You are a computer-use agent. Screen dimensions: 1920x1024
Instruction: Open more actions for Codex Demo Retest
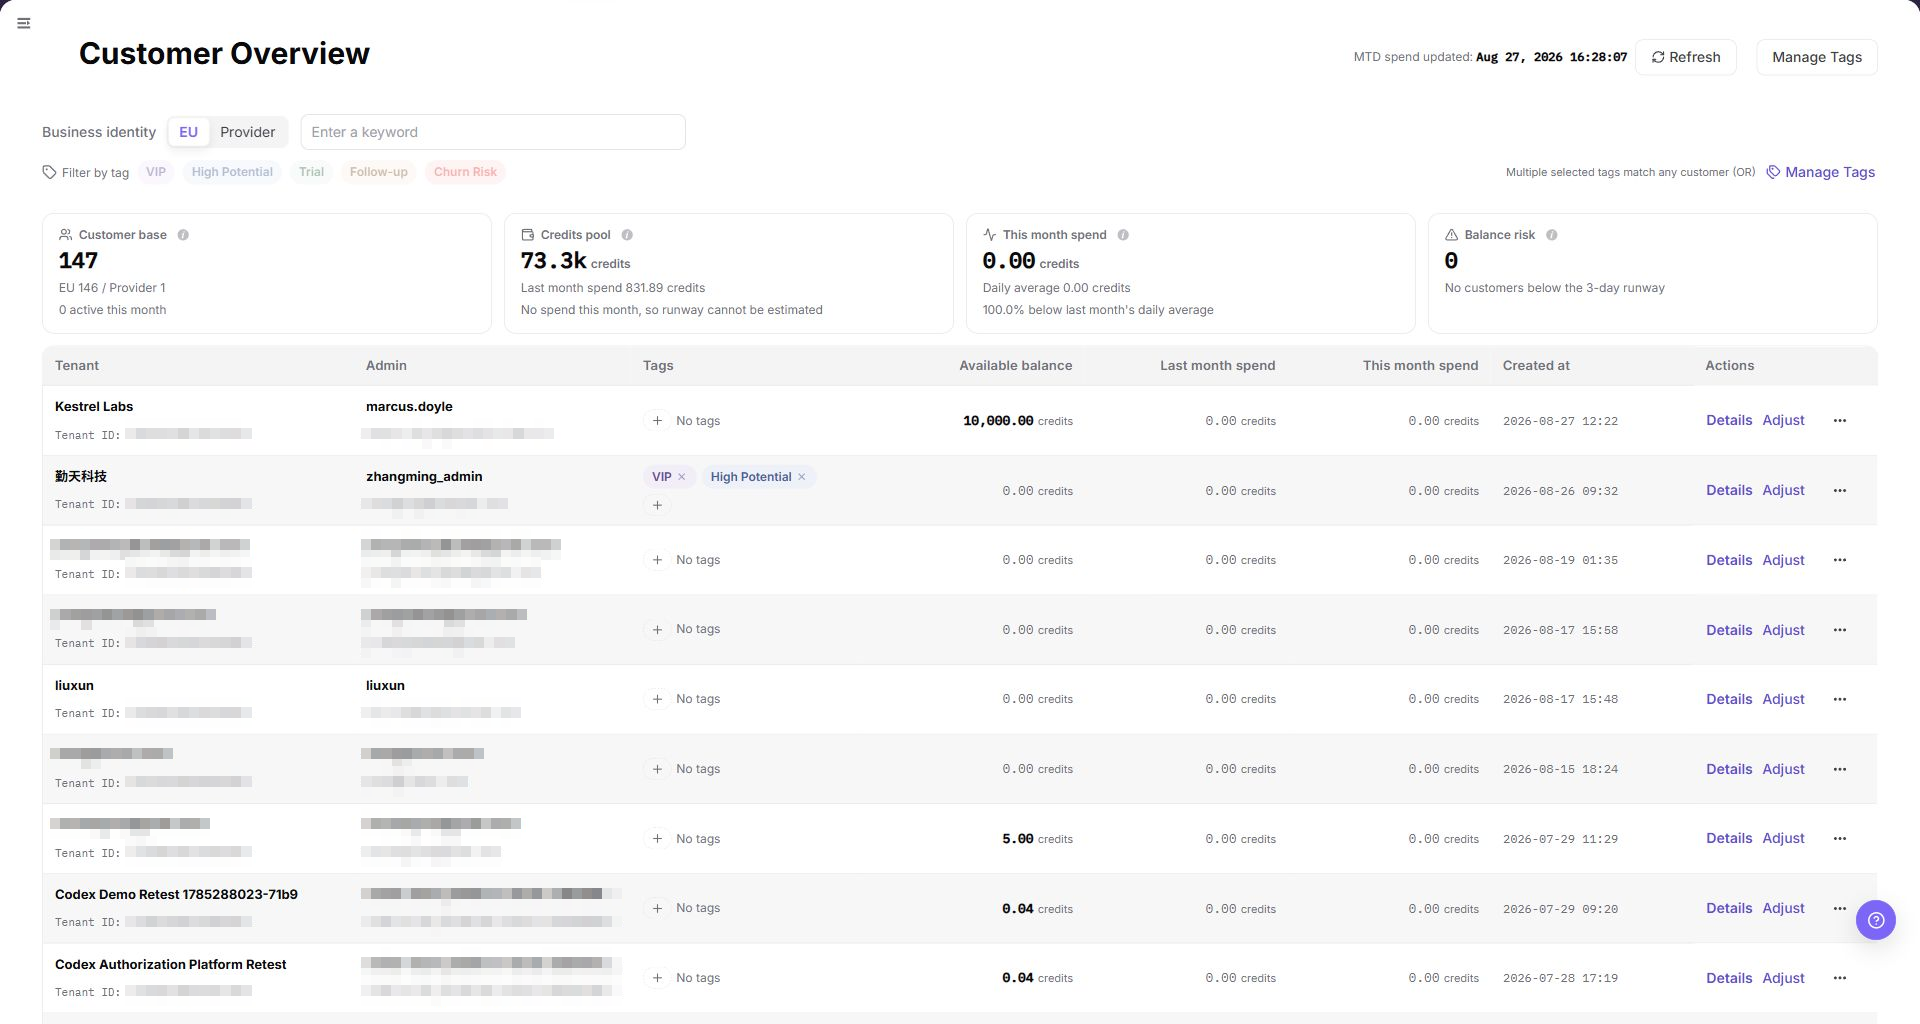tap(1840, 908)
